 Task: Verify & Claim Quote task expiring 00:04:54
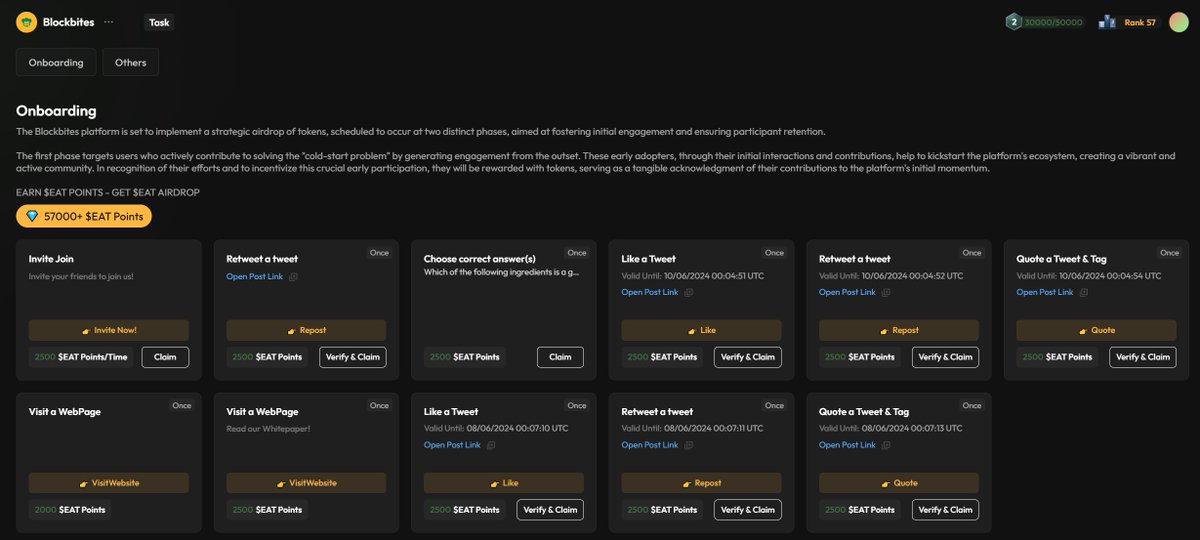[1143, 357]
